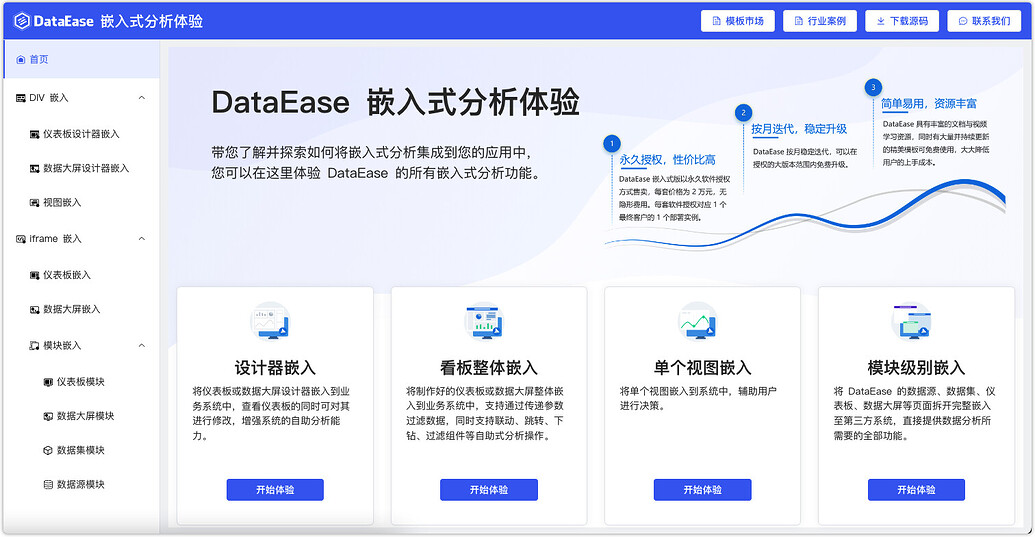The width and height of the screenshot is (1035, 537).
Task: Click the 看板整体嵌入 card title
Action: 489,367
